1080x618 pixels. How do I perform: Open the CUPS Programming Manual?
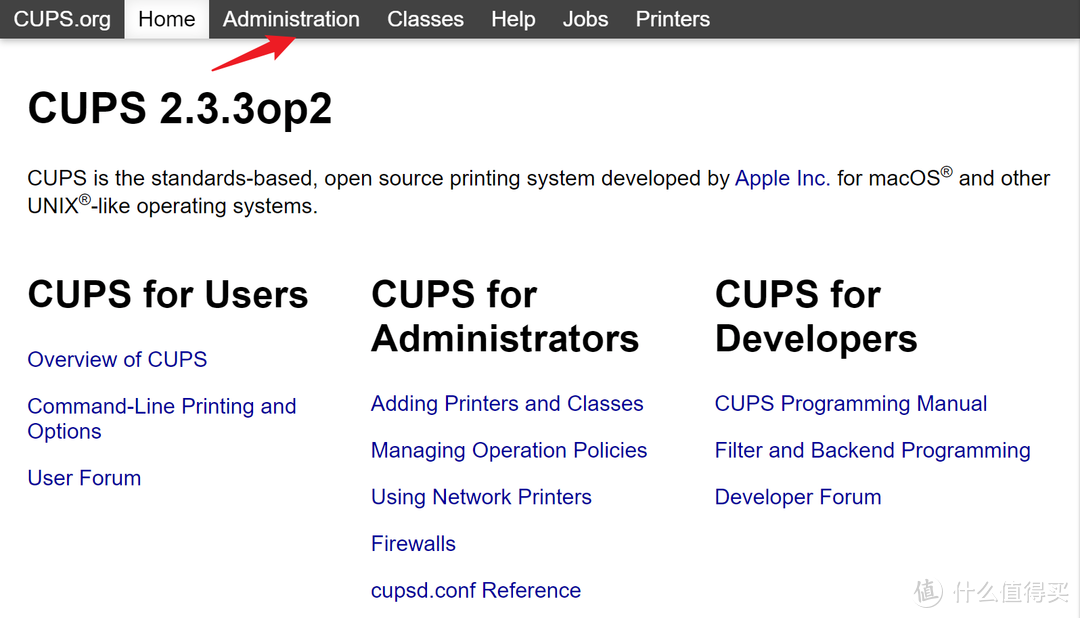point(851,403)
